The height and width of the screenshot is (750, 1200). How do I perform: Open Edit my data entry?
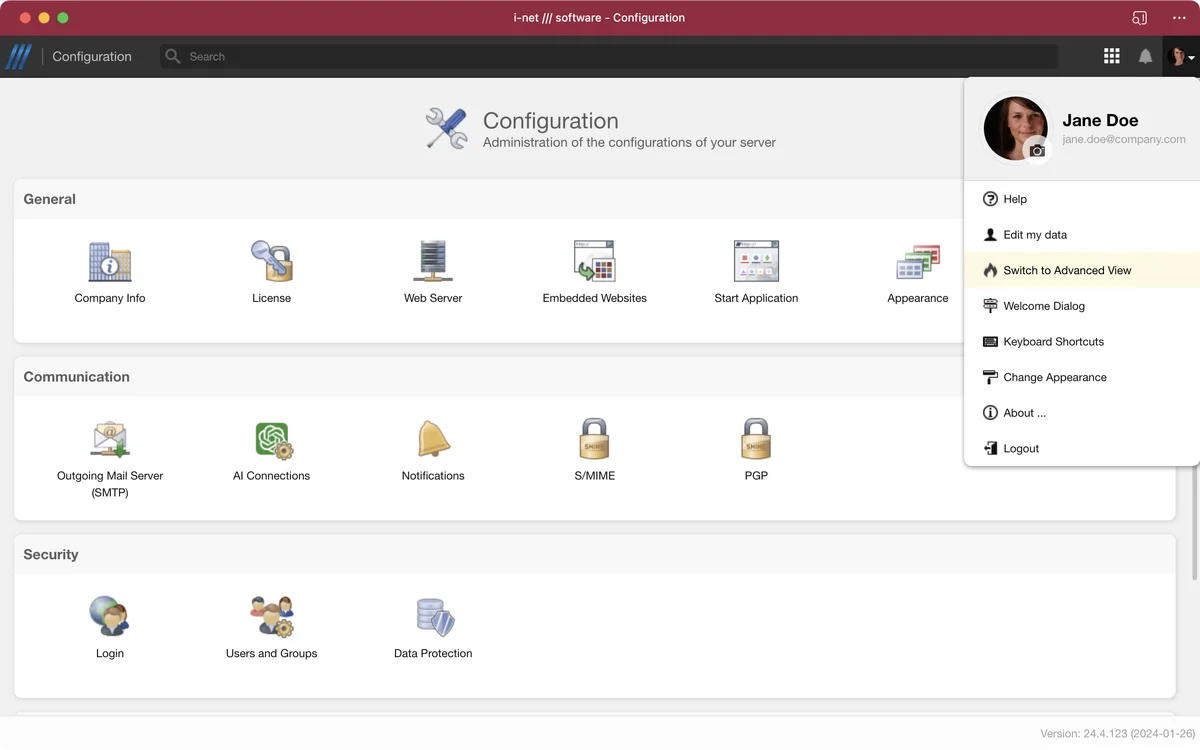tap(1034, 235)
